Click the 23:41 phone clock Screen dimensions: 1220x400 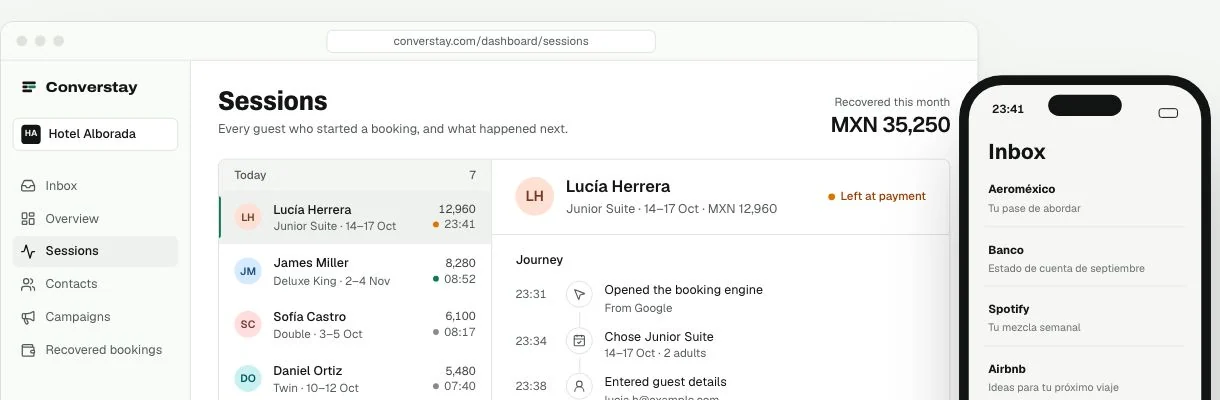pyautogui.click(x=1007, y=109)
